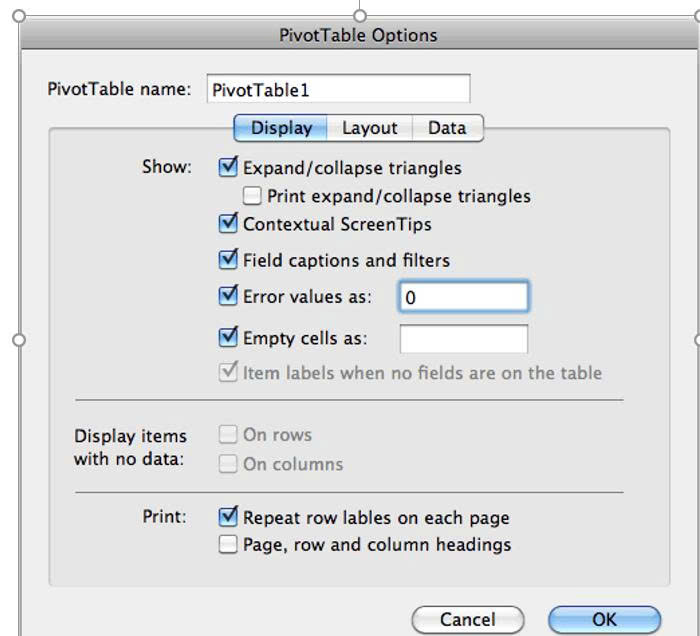Open the Layout tab
This screenshot has height=636, width=700.
369,128
